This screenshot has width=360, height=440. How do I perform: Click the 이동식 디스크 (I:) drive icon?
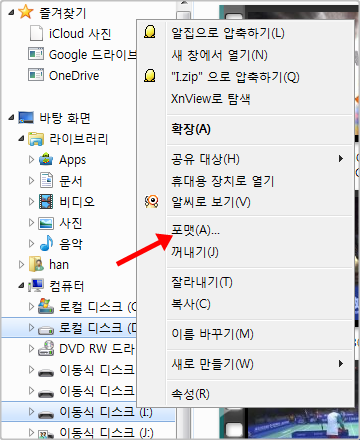[46, 414]
